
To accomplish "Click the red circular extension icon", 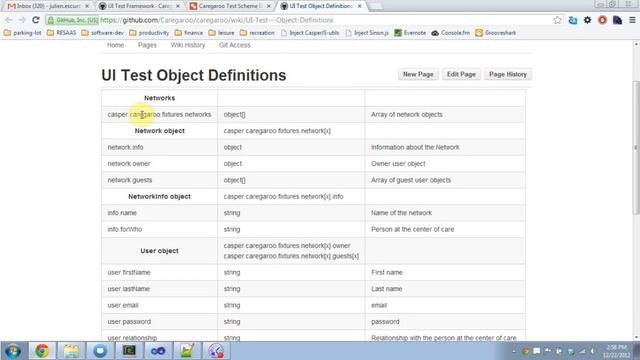I will point(602,20).
